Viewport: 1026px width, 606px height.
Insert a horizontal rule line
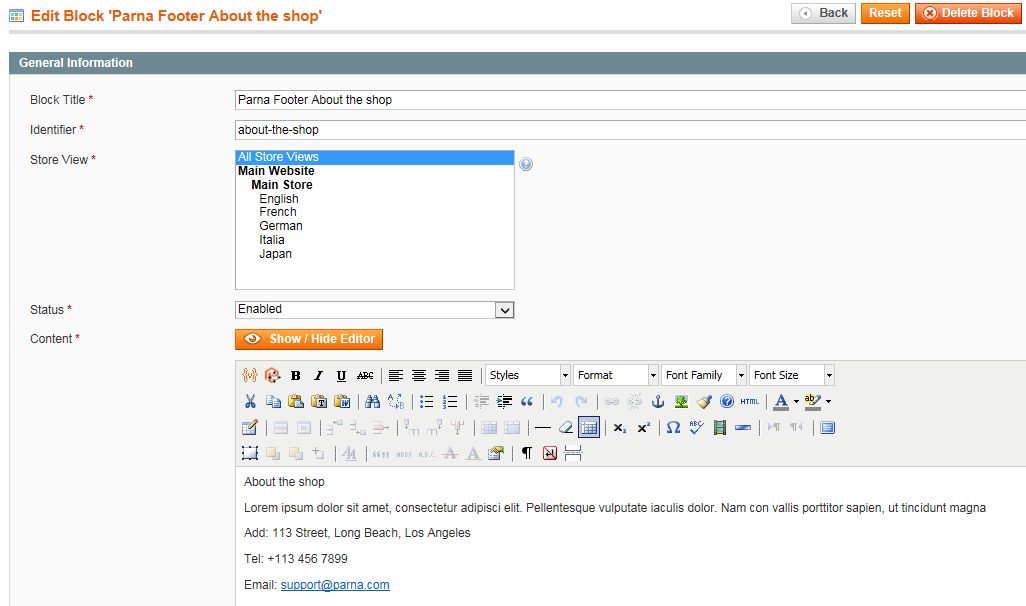542,427
